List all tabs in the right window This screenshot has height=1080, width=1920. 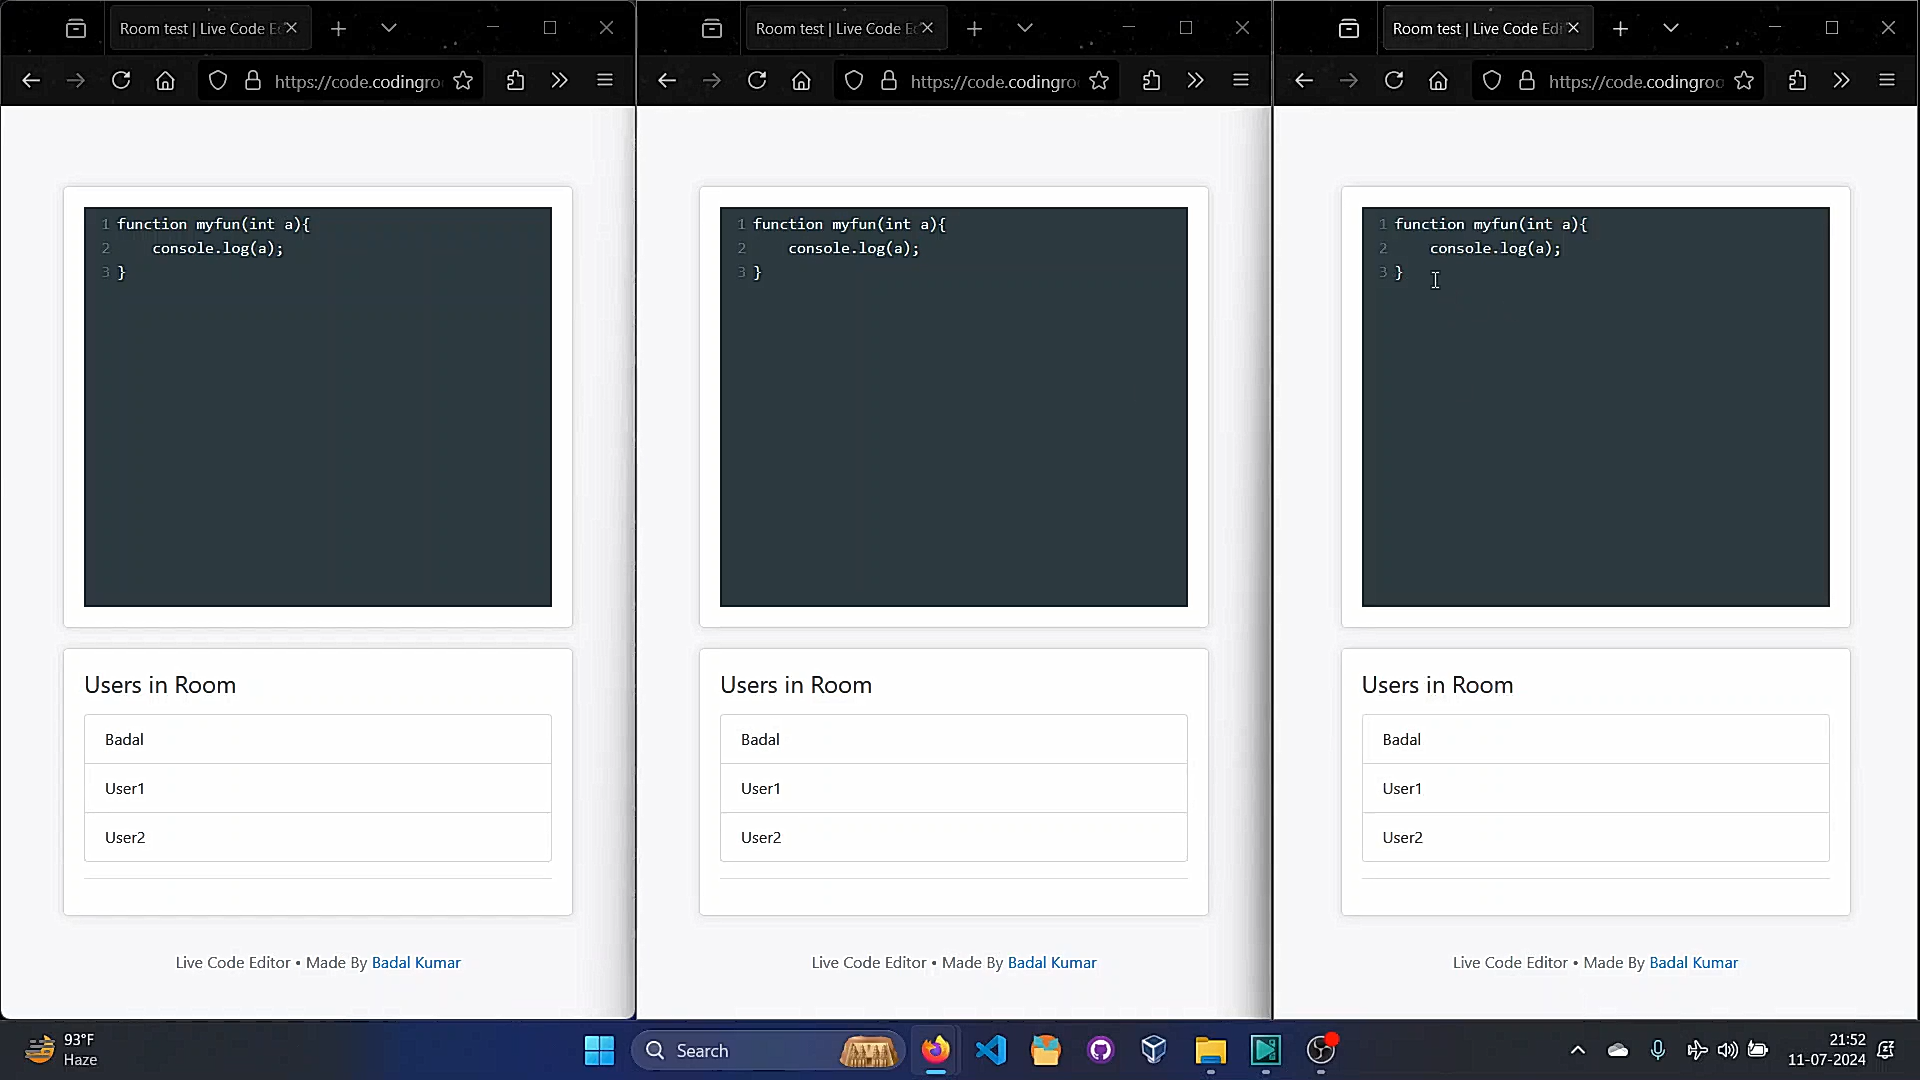pyautogui.click(x=1671, y=28)
